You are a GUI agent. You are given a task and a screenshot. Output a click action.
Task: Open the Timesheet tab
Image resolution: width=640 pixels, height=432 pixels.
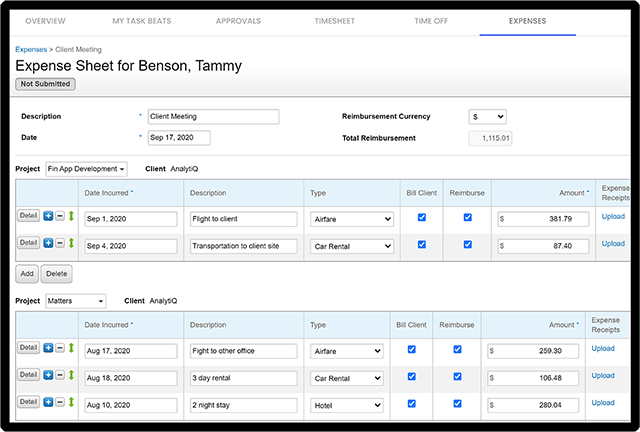[335, 21]
